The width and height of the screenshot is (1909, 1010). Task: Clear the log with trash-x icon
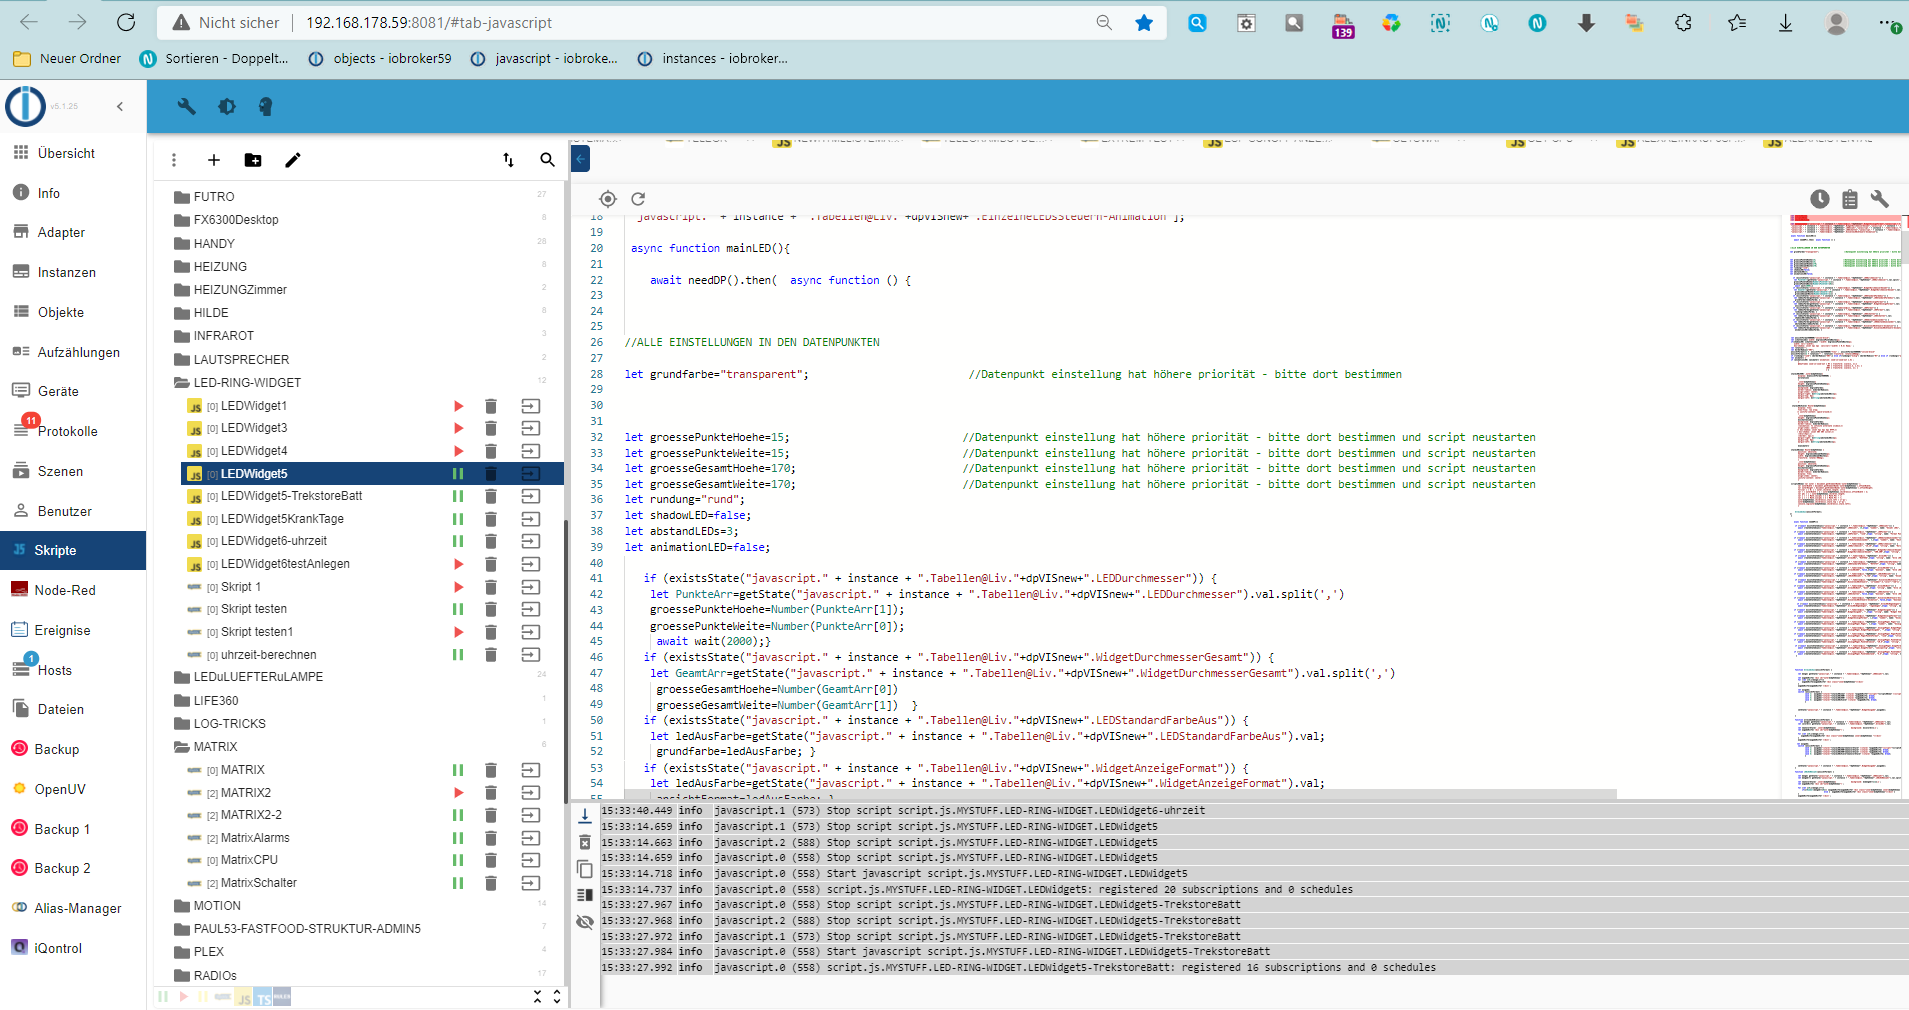click(585, 843)
